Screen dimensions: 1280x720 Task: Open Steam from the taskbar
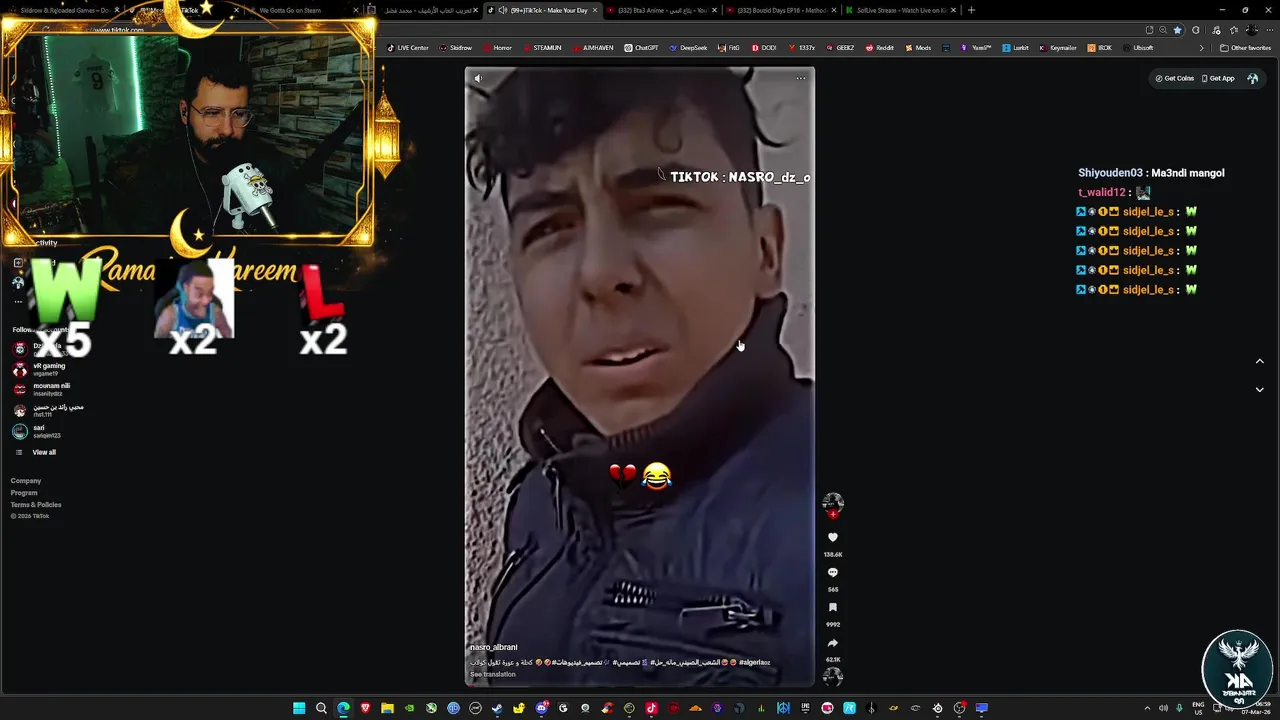click(x=497, y=708)
